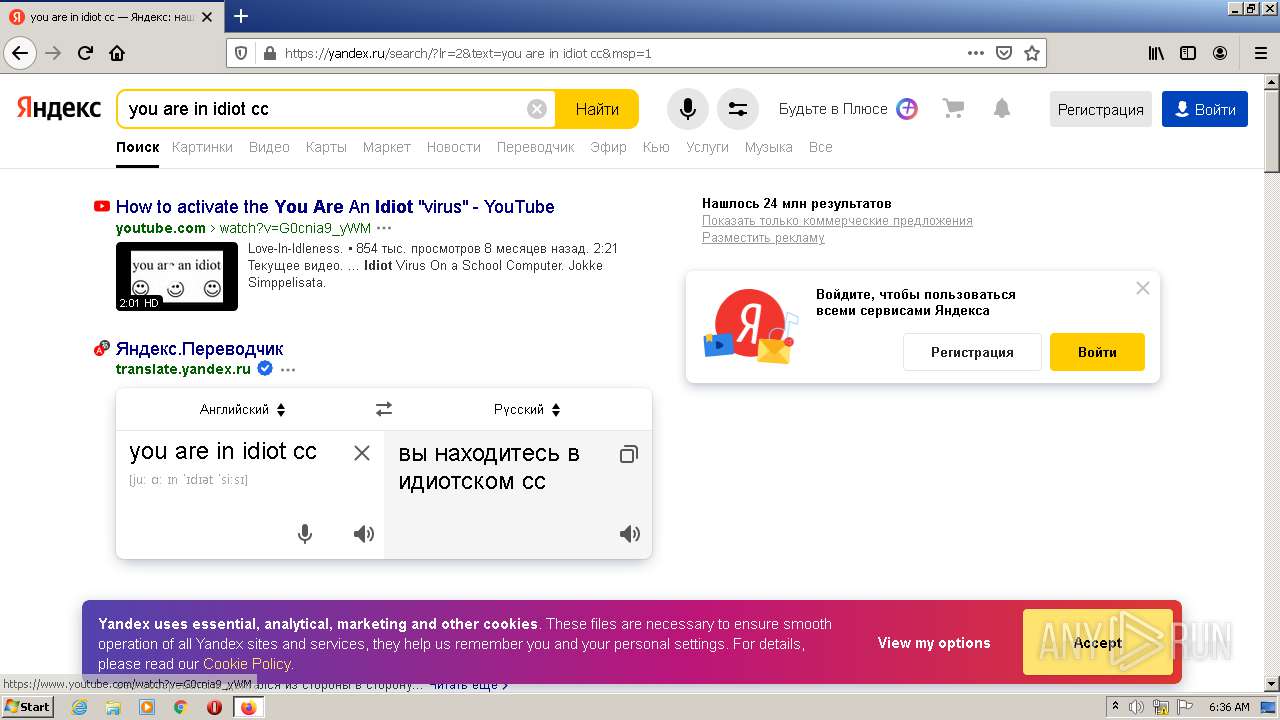Screen dimensions: 1280x720
Task: Open Firefox hamburger menu
Action: coord(1260,53)
